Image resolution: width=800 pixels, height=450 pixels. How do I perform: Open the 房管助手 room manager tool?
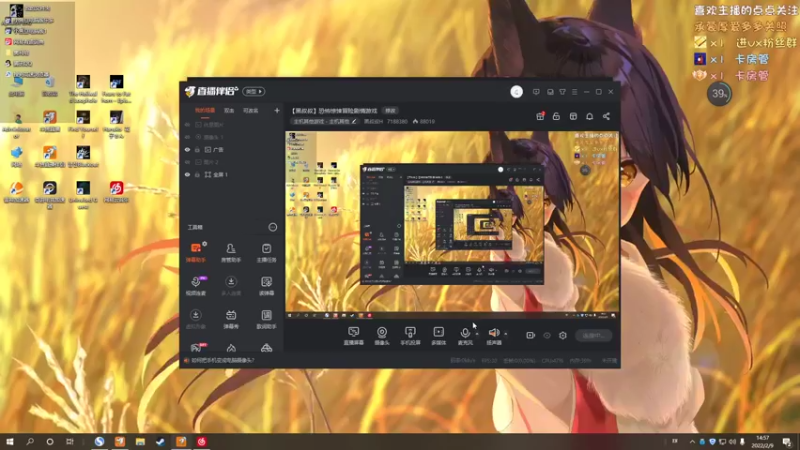click(x=231, y=253)
